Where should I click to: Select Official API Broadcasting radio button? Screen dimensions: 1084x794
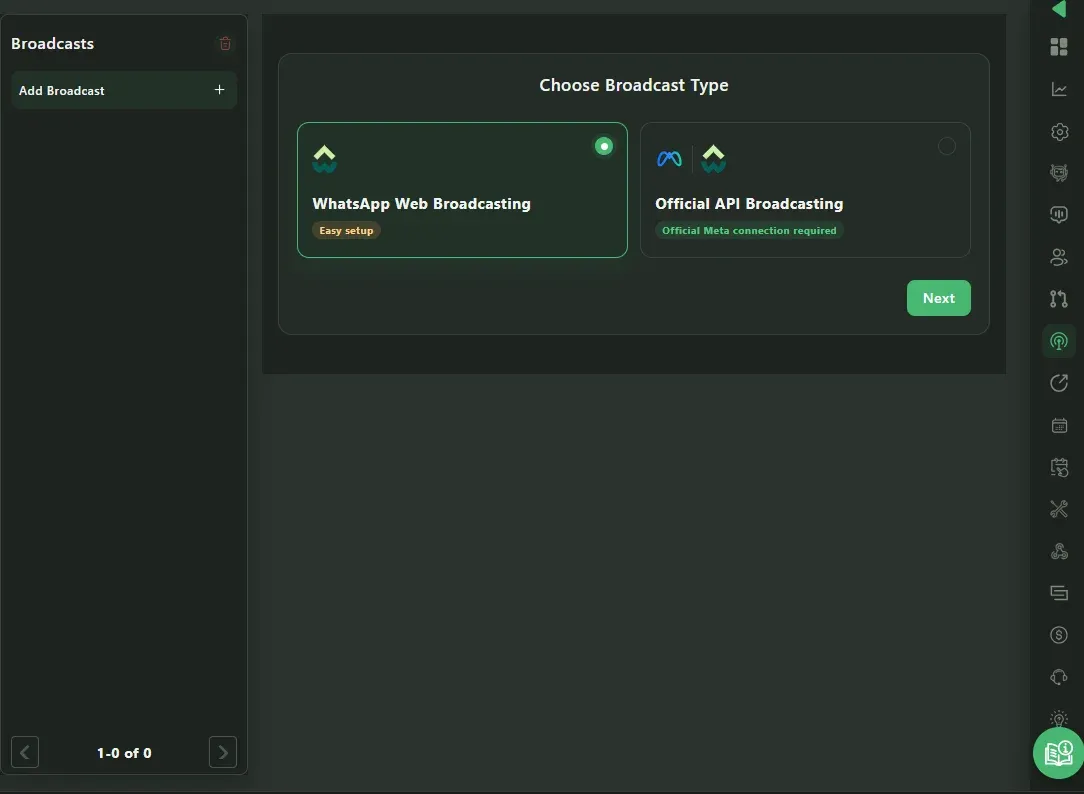(946, 146)
